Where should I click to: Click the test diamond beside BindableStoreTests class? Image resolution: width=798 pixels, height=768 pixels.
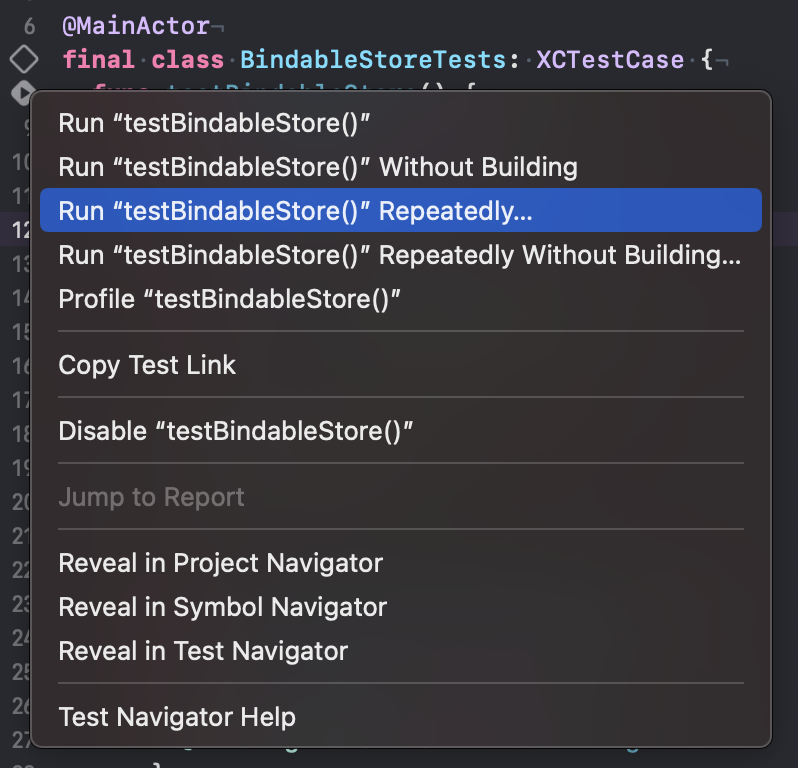pyautogui.click(x=22, y=59)
